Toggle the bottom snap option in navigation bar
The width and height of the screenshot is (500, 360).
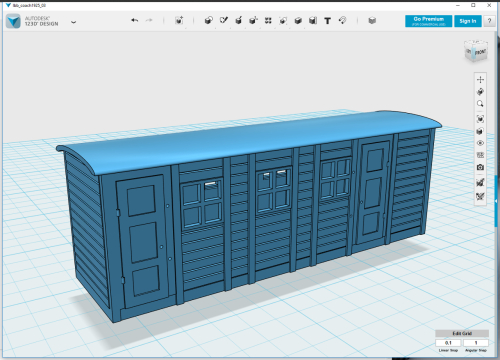click(480, 196)
